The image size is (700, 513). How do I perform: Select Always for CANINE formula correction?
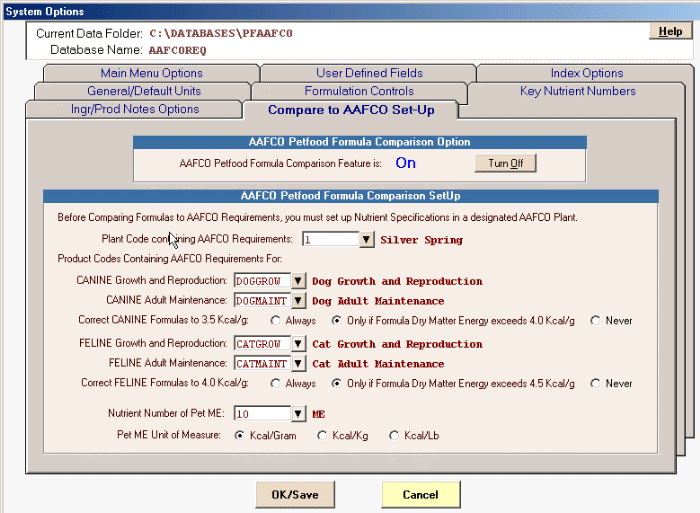point(275,321)
